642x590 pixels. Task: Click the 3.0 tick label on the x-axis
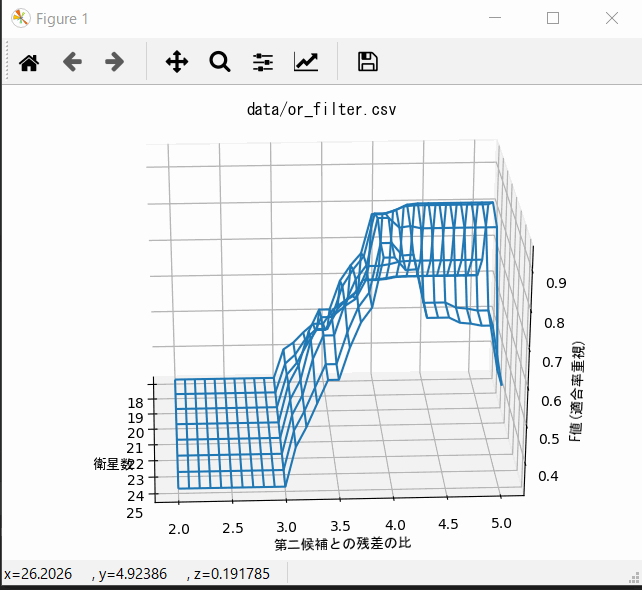(288, 526)
